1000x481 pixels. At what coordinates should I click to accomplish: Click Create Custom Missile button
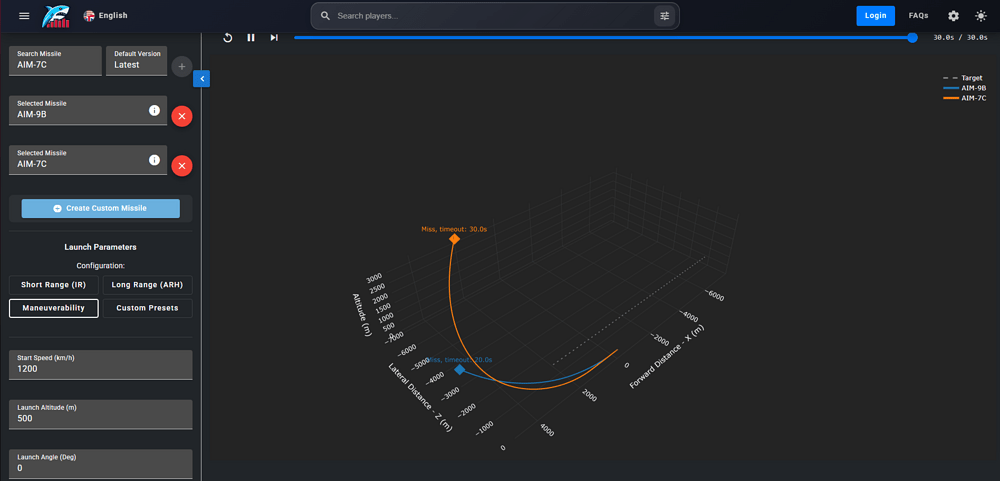point(101,209)
